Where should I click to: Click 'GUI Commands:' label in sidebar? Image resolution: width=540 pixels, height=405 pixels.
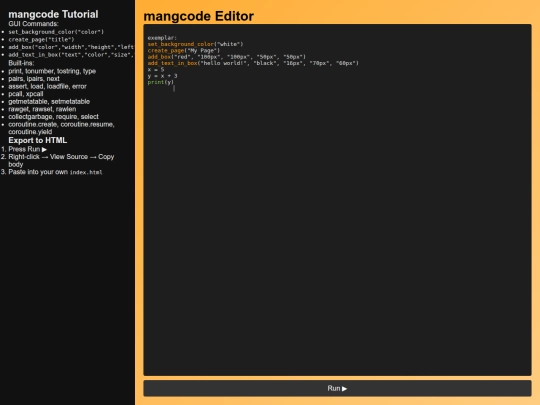tap(33, 24)
